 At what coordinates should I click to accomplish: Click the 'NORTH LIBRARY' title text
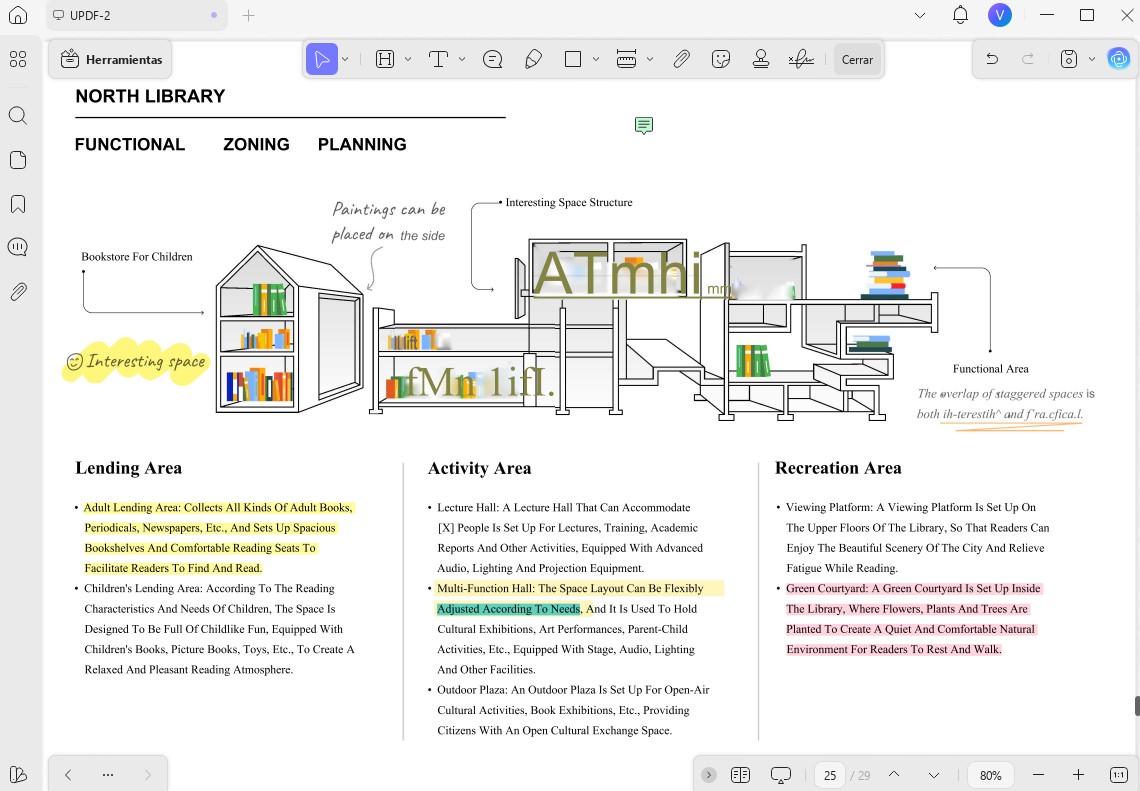pyautogui.click(x=150, y=96)
